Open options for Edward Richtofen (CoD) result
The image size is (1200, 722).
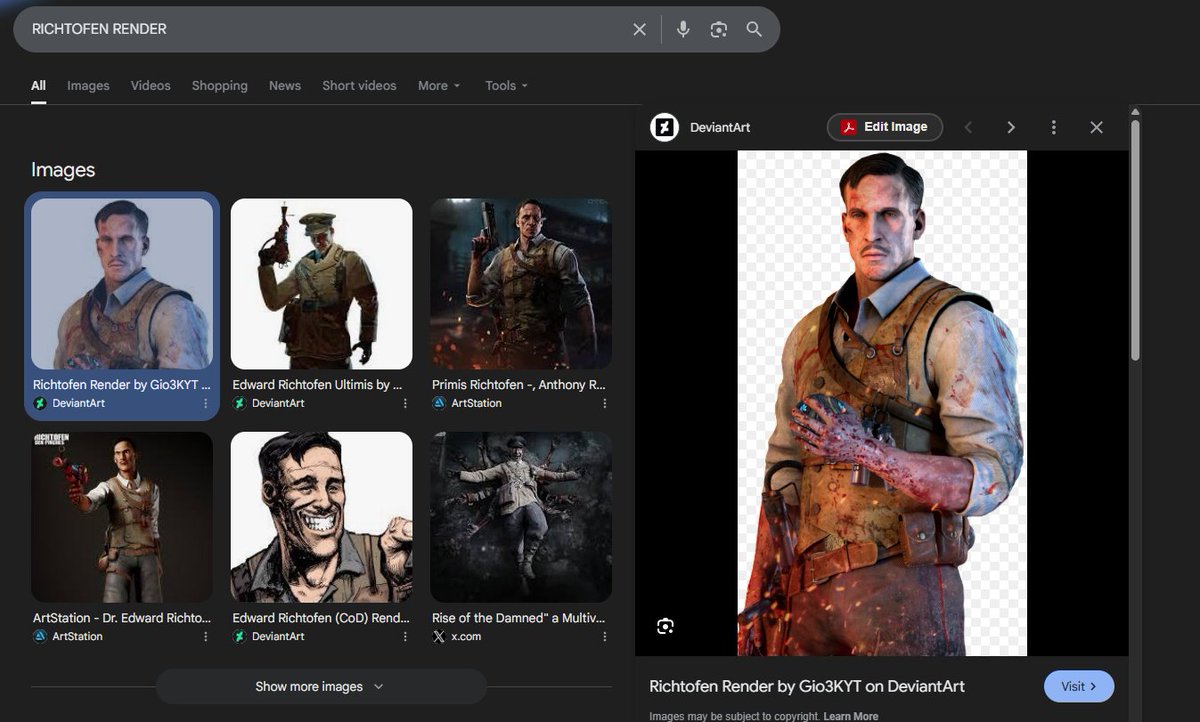click(x=405, y=636)
